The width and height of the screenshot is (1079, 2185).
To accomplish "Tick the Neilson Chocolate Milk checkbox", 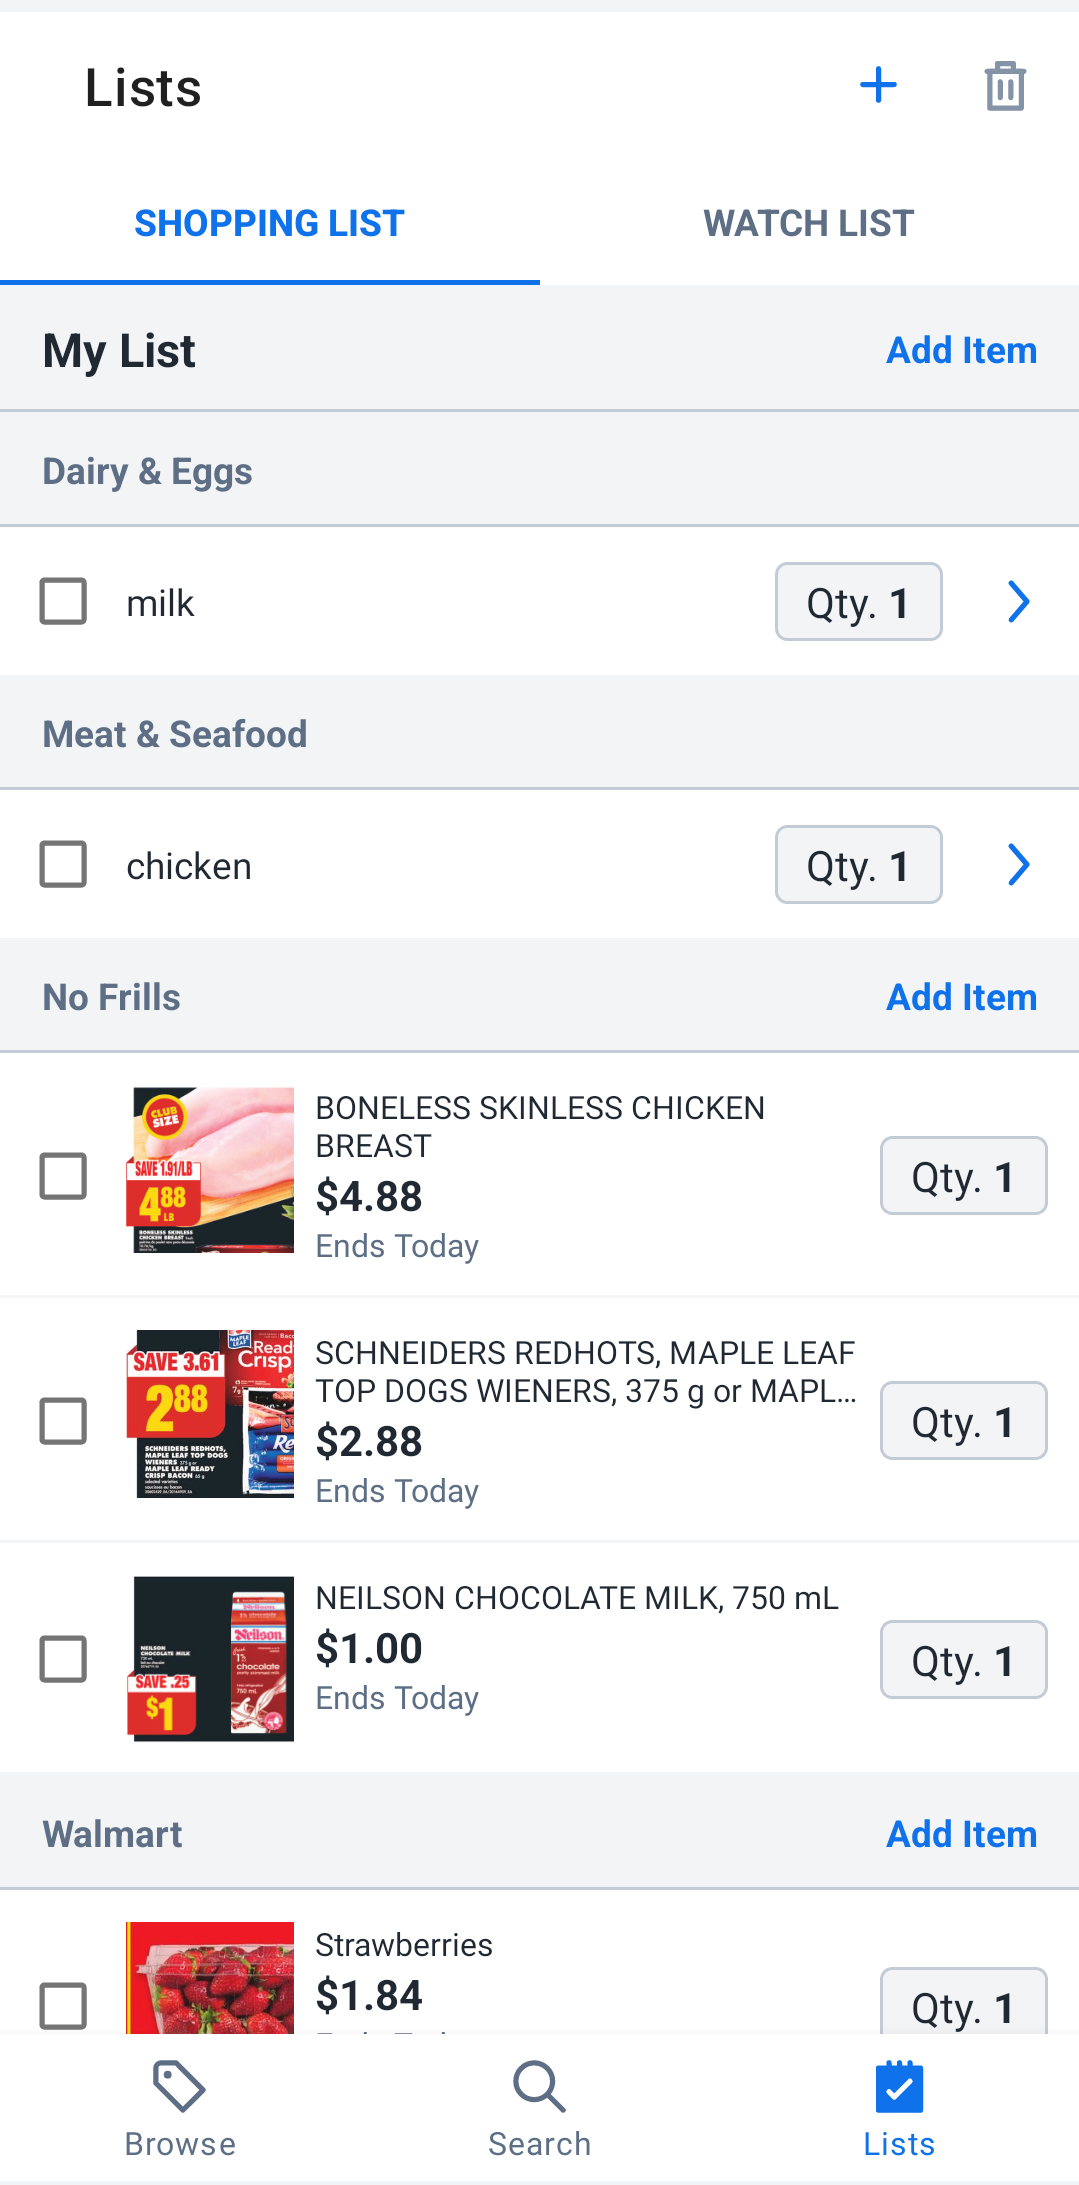I will pos(63,1659).
